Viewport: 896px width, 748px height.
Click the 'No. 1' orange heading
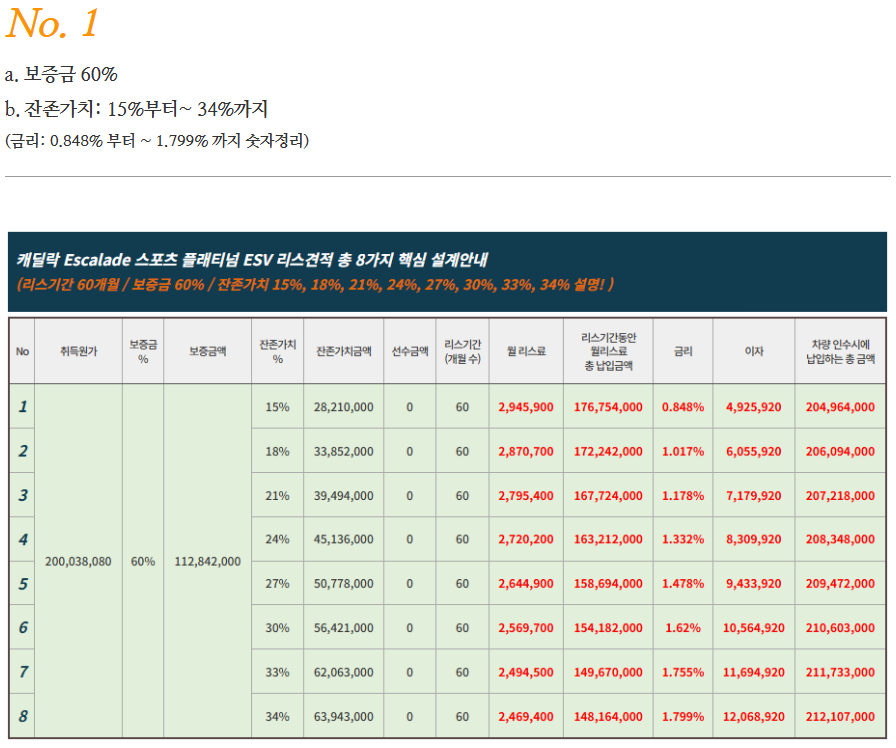click(52, 23)
